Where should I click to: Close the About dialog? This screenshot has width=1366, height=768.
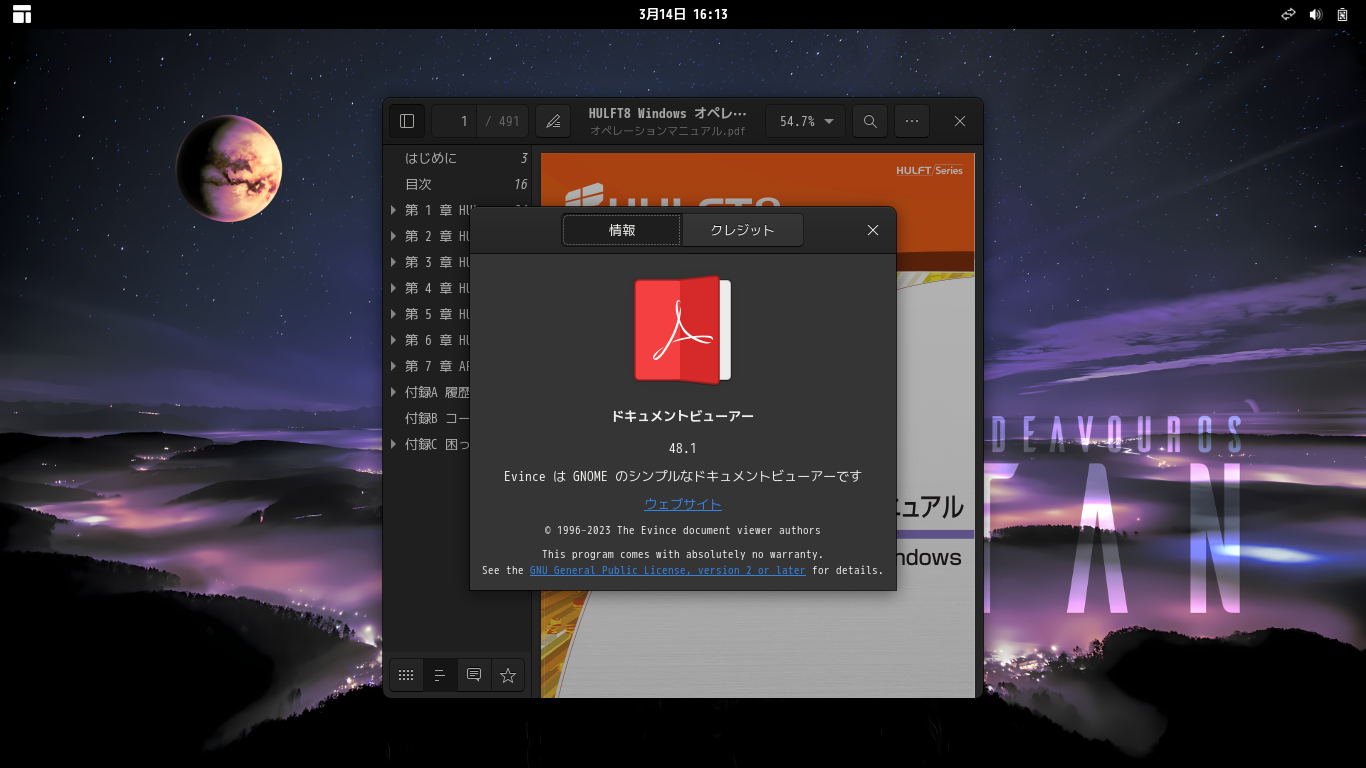pyautogui.click(x=873, y=230)
